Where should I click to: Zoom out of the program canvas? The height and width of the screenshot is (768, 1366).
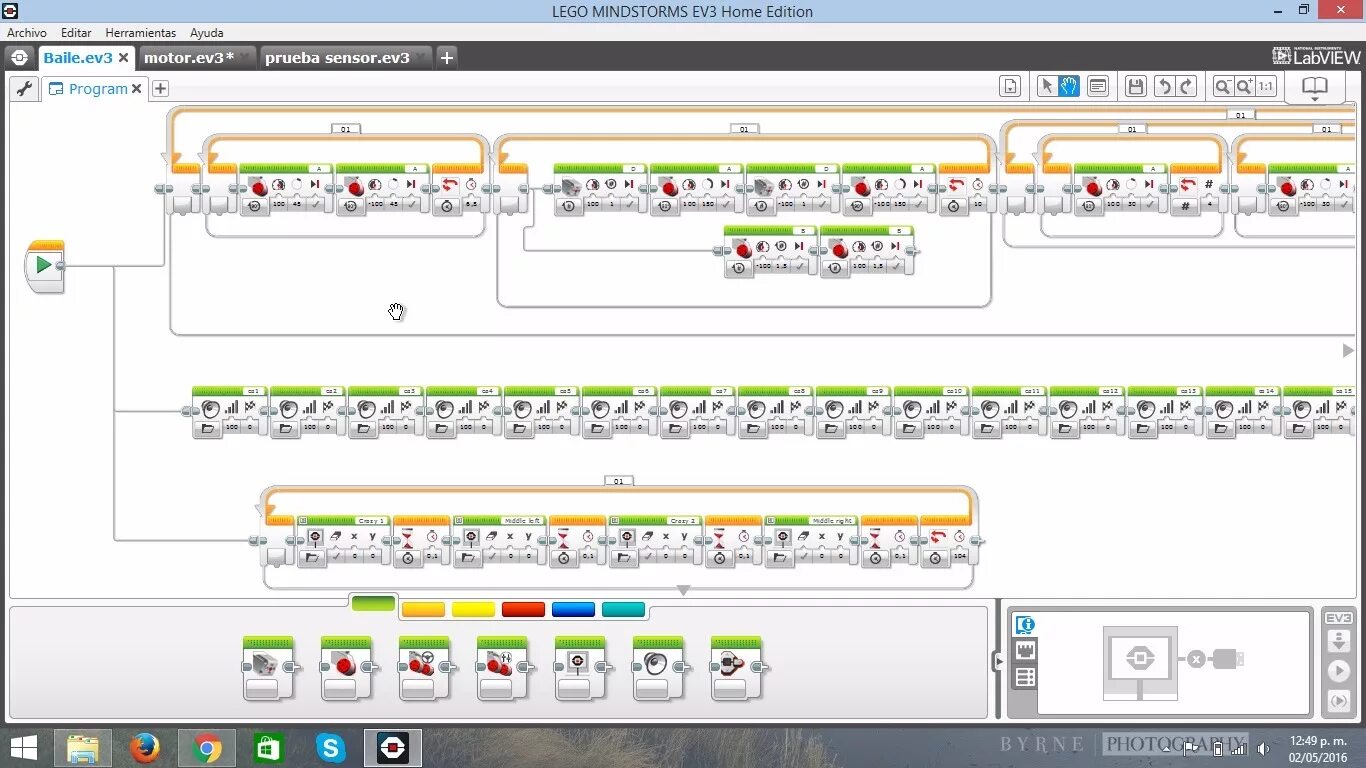tap(1222, 87)
